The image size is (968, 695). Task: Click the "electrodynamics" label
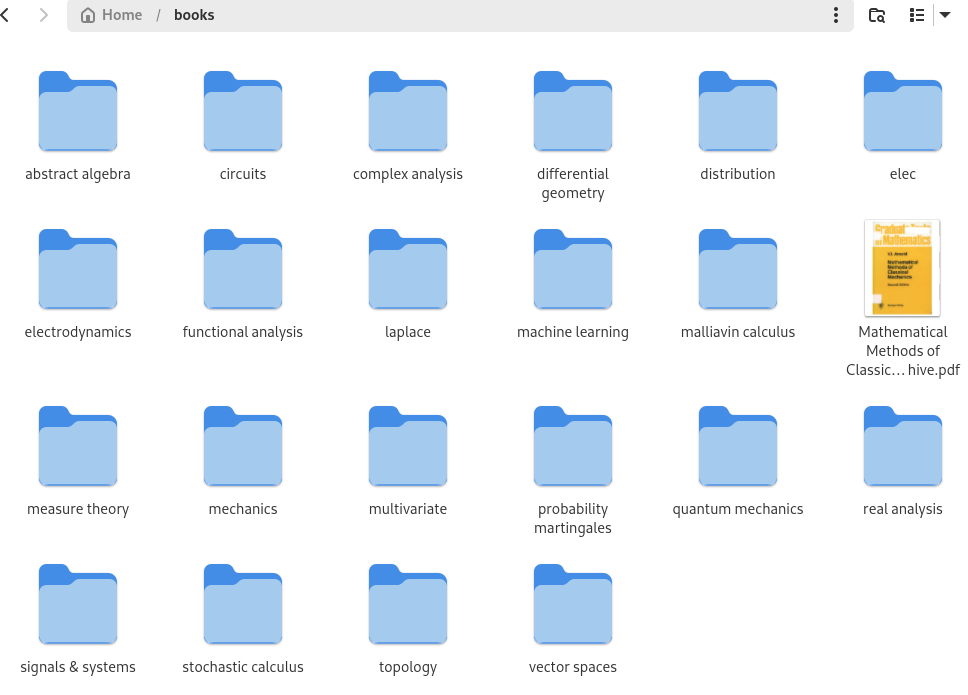(x=78, y=332)
